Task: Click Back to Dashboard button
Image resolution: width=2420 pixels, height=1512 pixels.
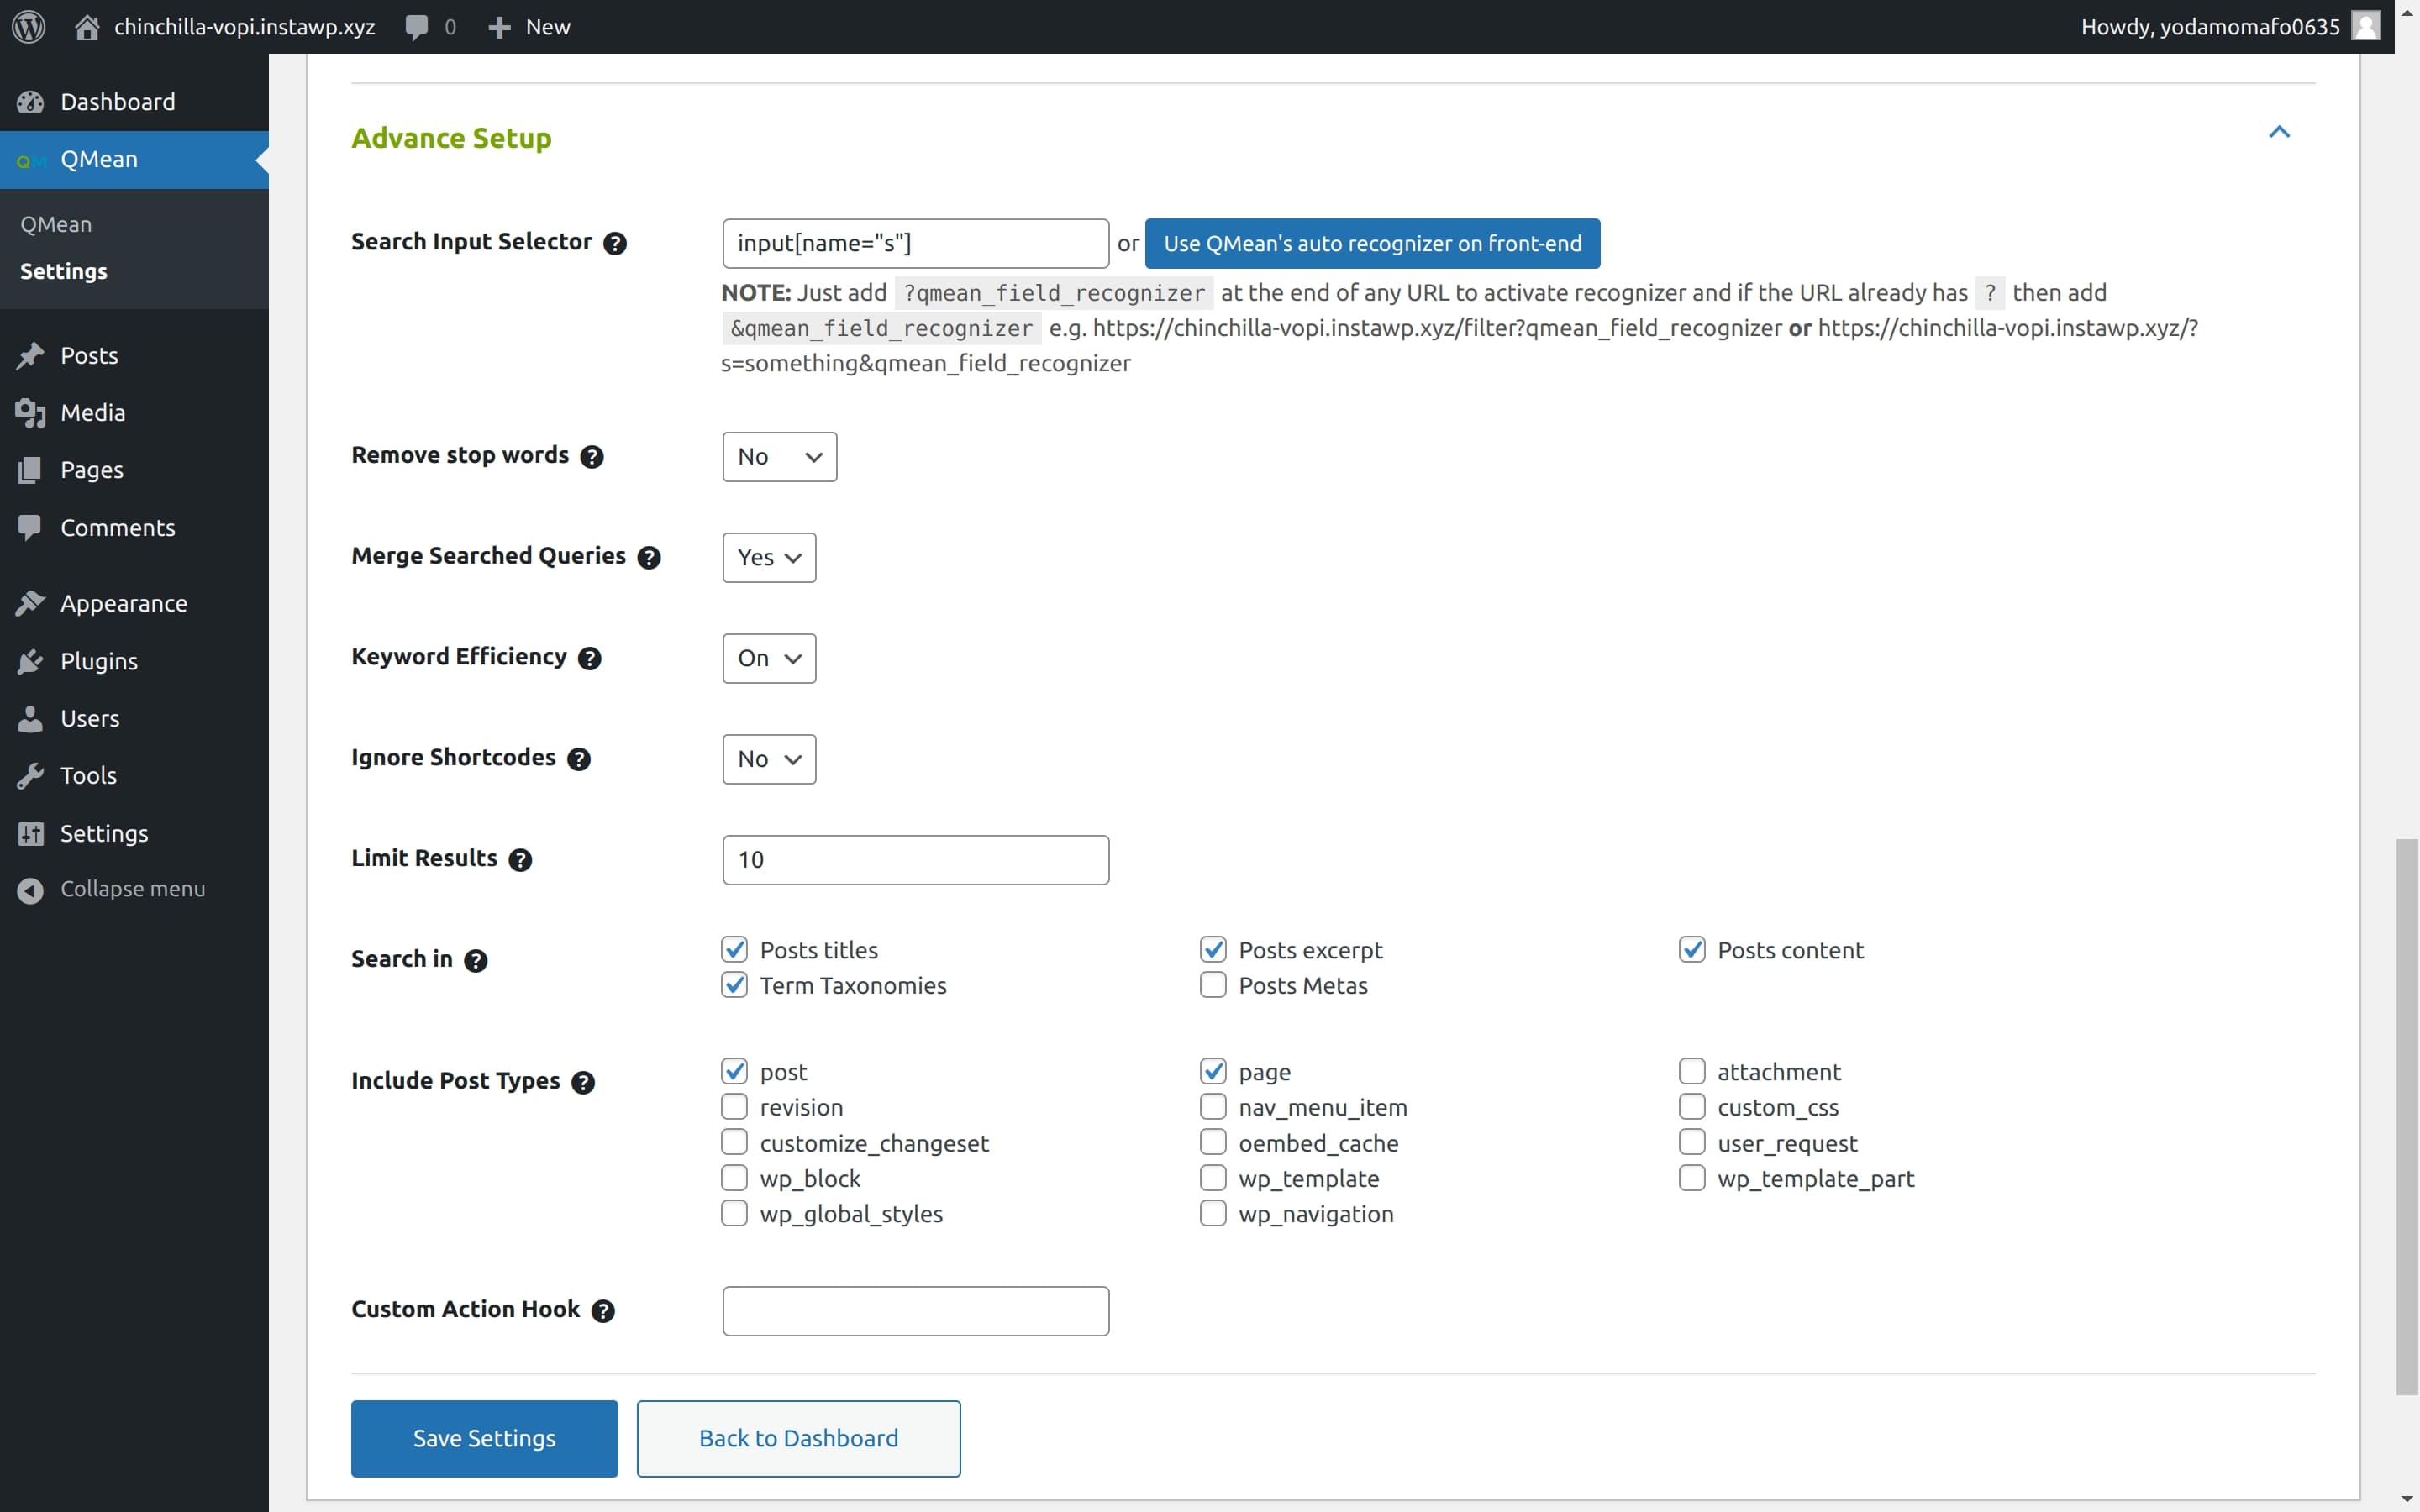Action: pyautogui.click(x=798, y=1438)
